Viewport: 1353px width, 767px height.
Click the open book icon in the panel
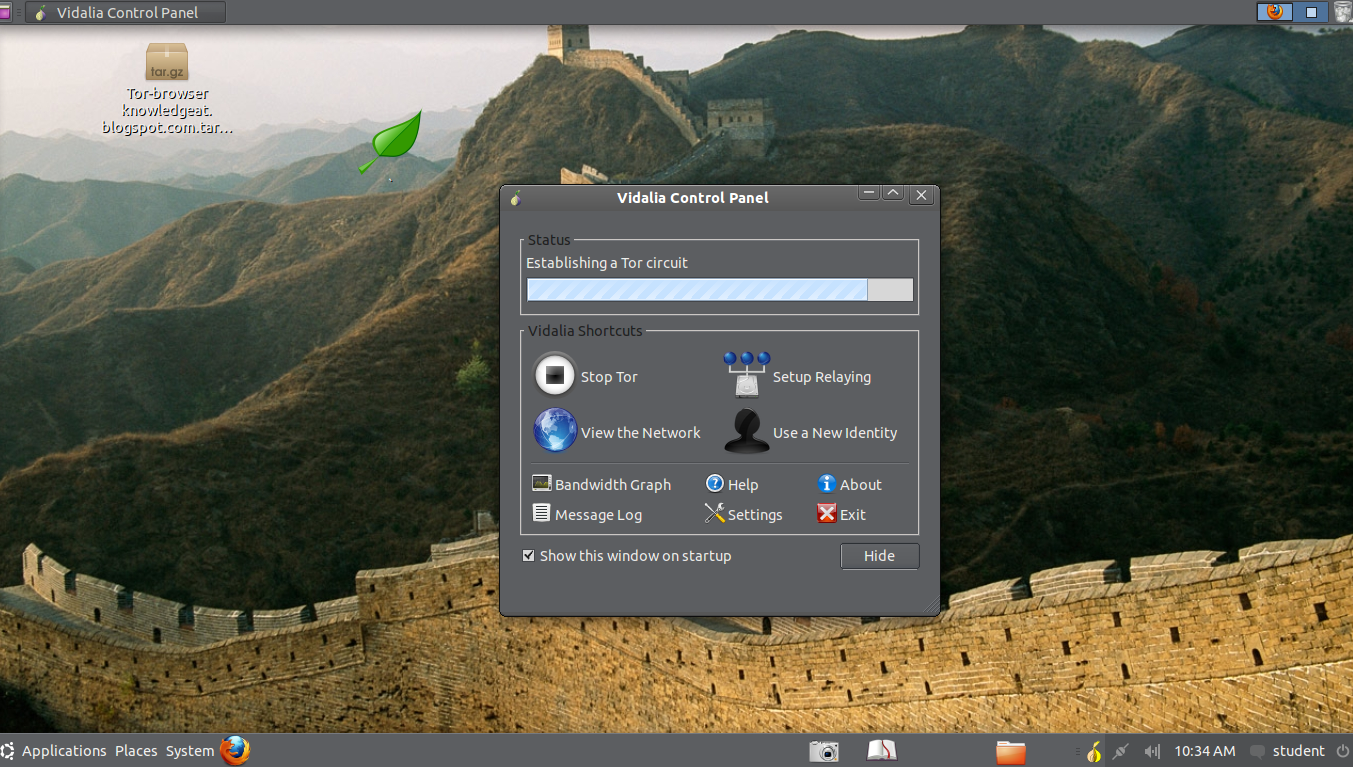(882, 751)
